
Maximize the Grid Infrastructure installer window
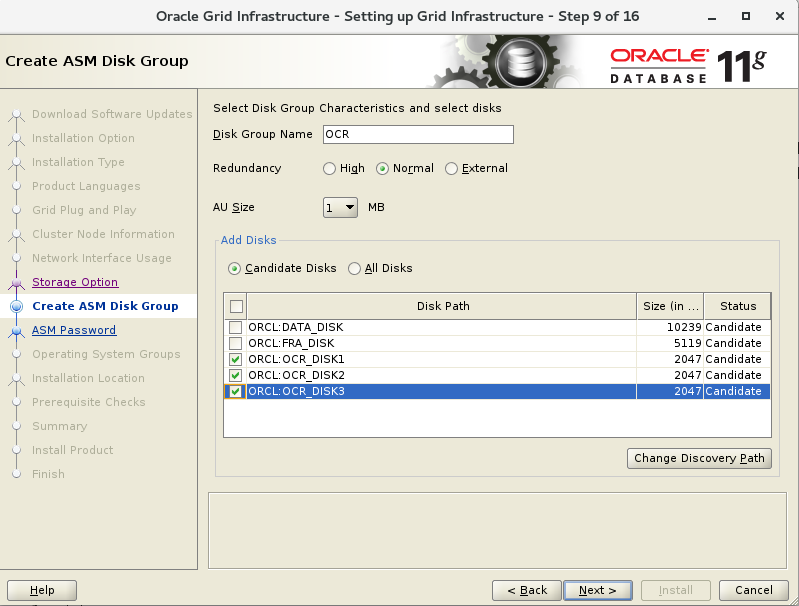[745, 16]
